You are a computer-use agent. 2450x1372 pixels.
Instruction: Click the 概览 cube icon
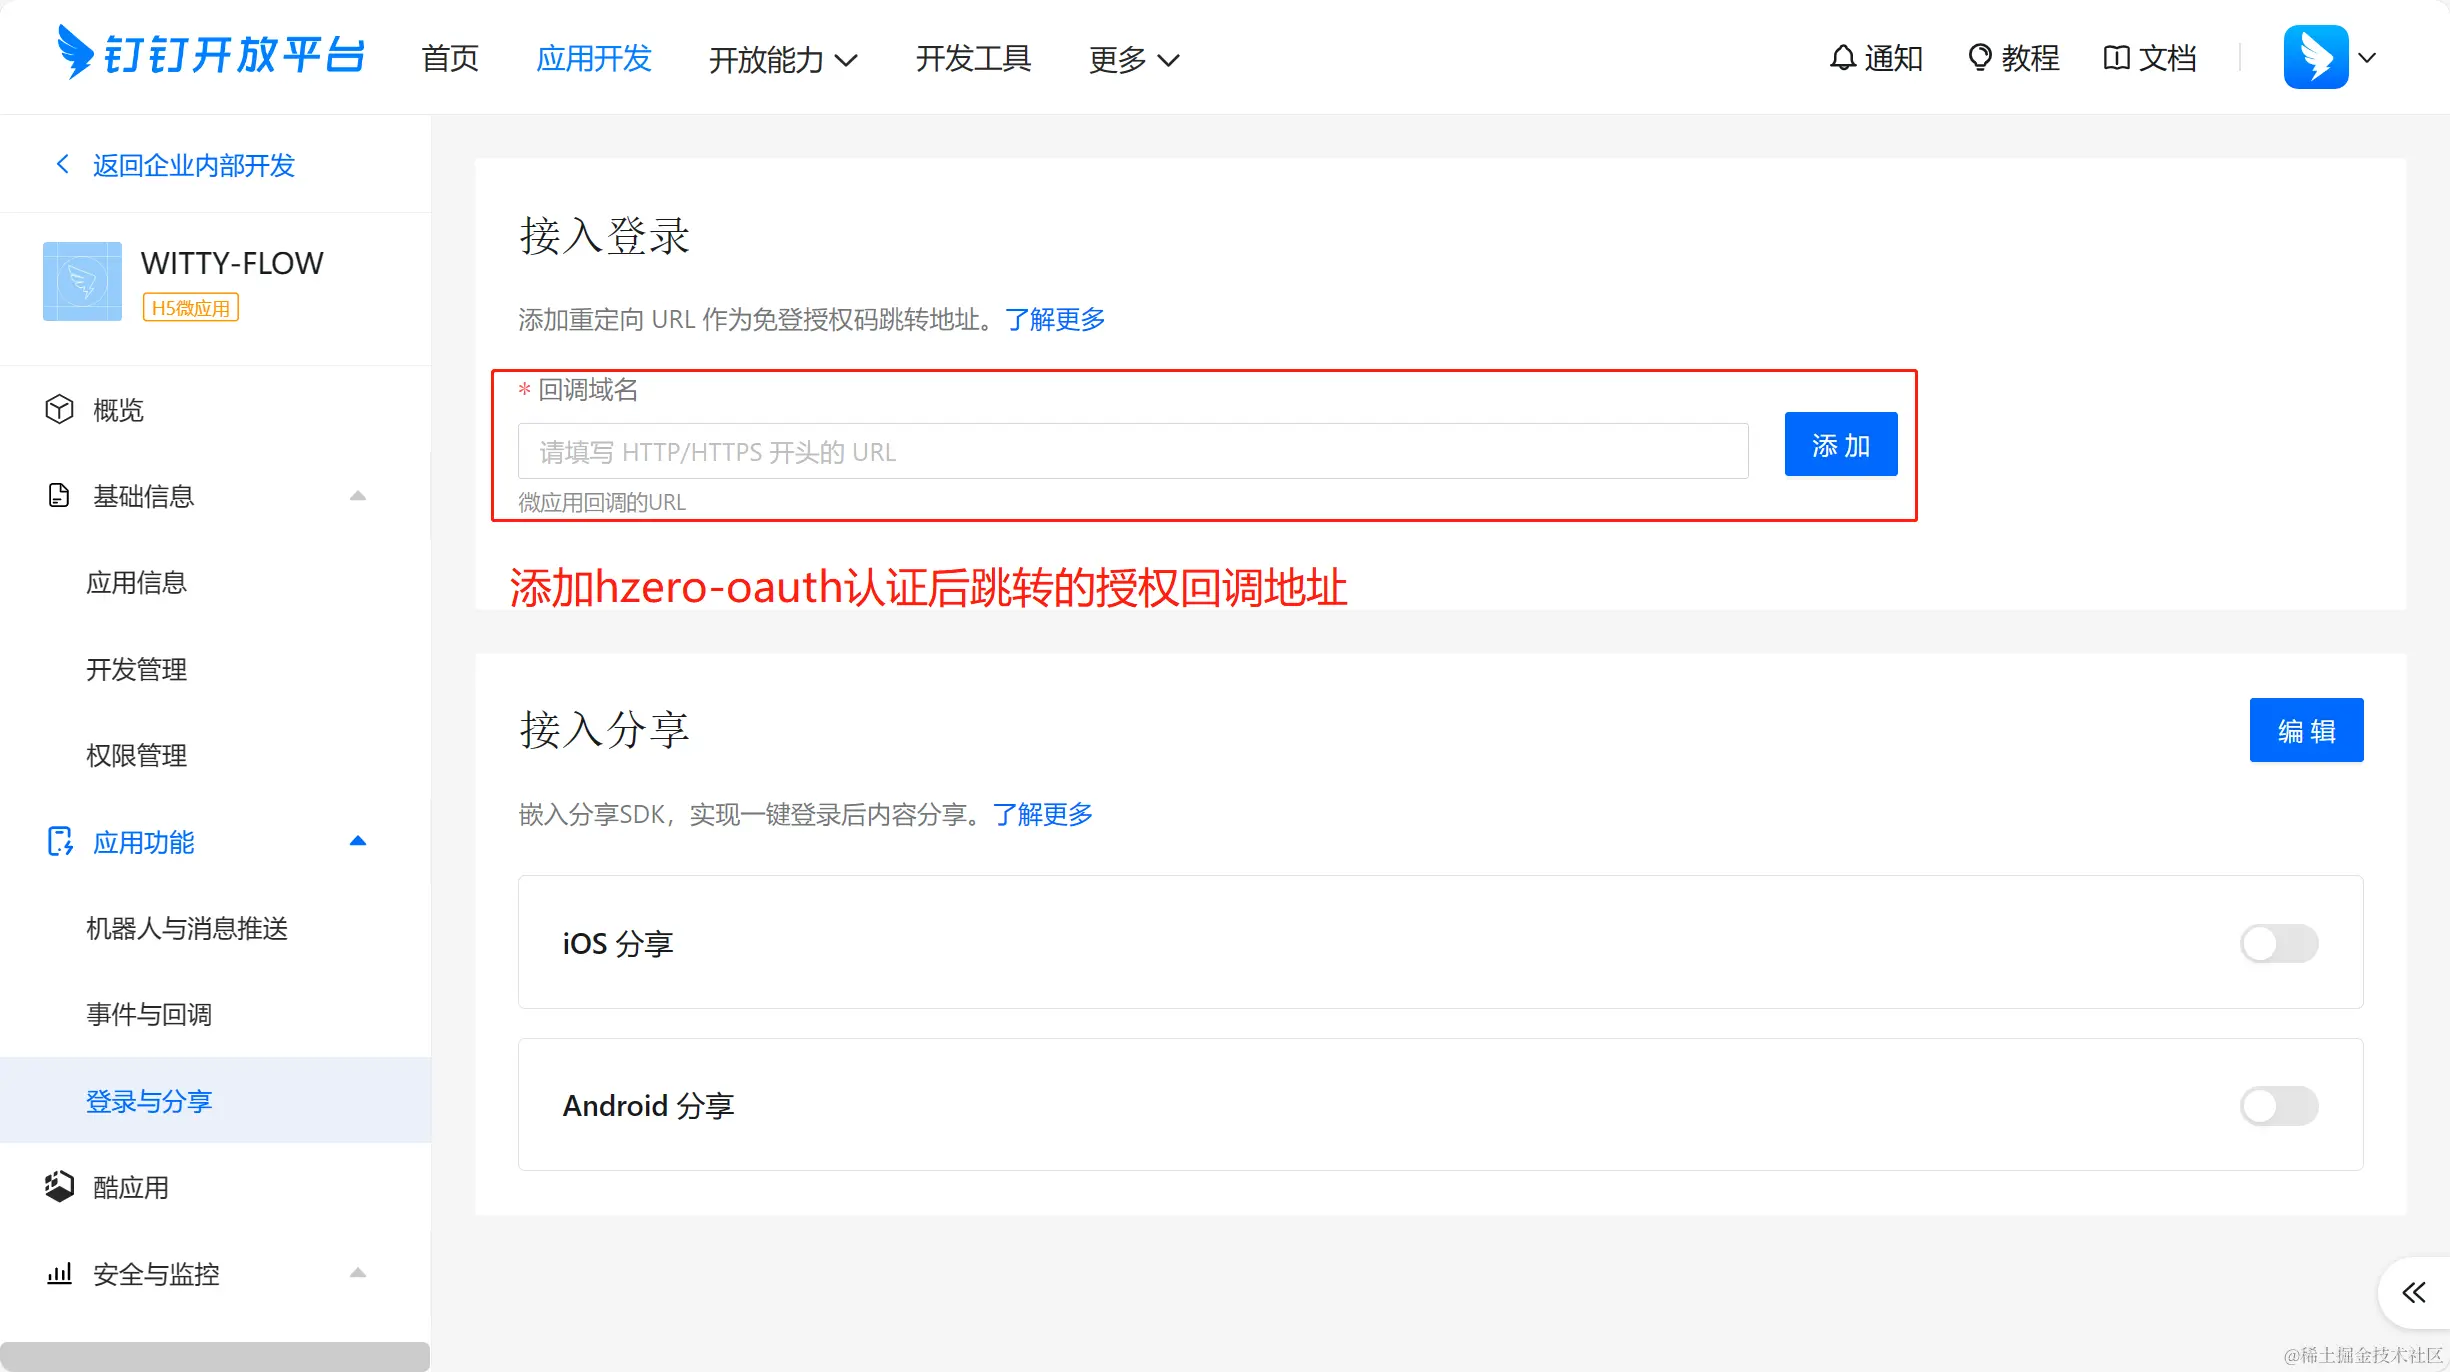[x=60, y=410]
